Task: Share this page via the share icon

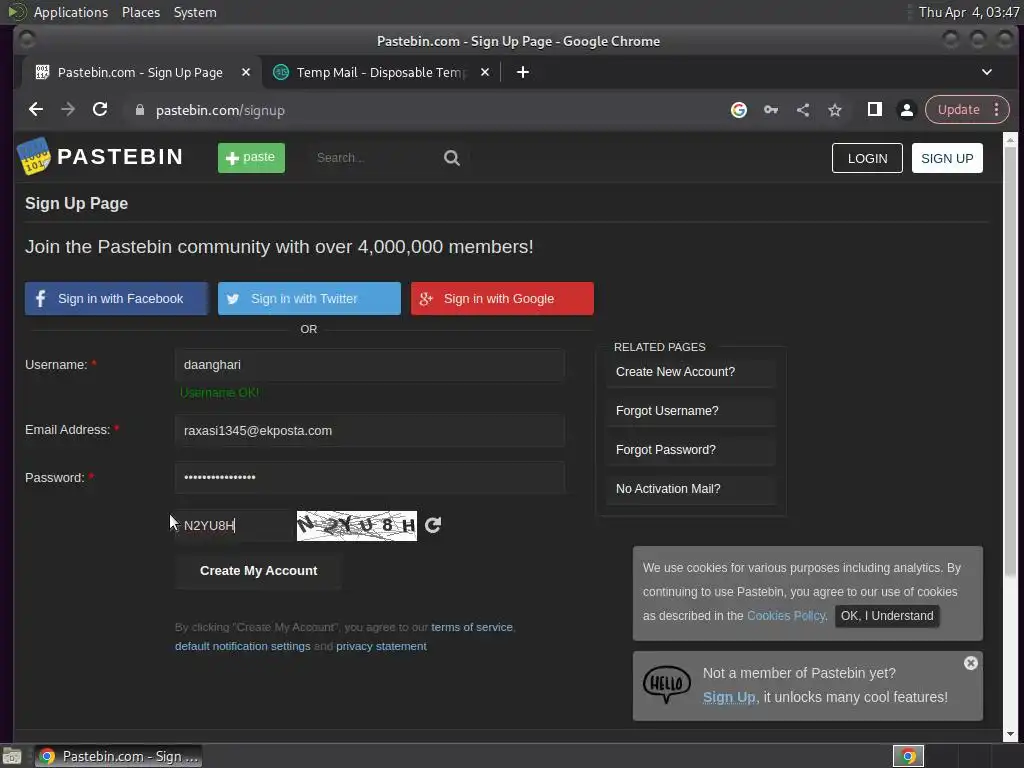Action: click(803, 110)
